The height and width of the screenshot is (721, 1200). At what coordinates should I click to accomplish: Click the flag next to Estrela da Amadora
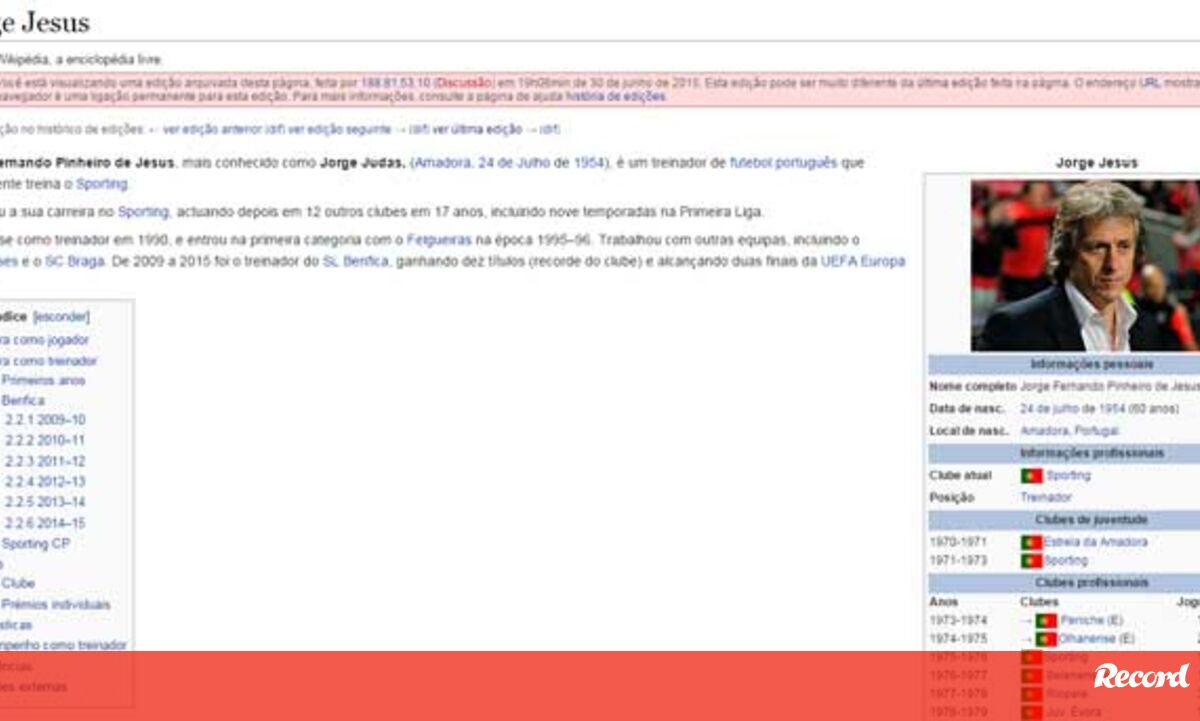(1031, 542)
